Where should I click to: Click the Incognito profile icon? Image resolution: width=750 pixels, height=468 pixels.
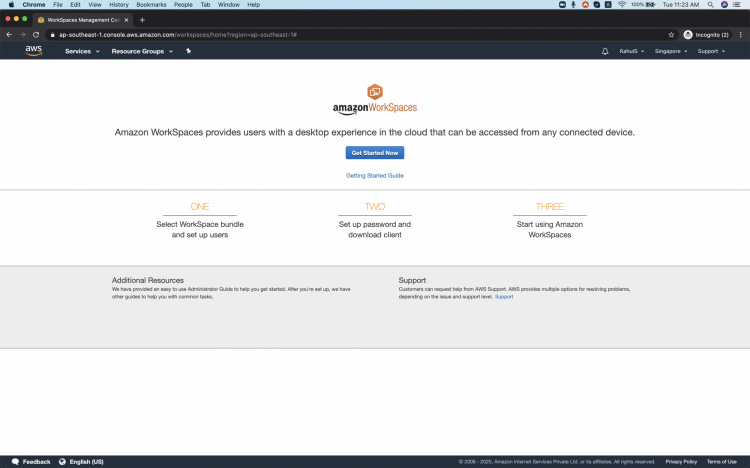pos(688,34)
